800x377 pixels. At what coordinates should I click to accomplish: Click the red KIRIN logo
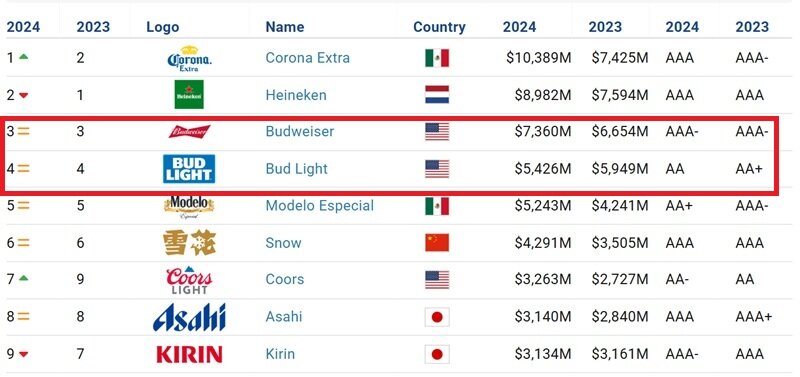tap(189, 354)
